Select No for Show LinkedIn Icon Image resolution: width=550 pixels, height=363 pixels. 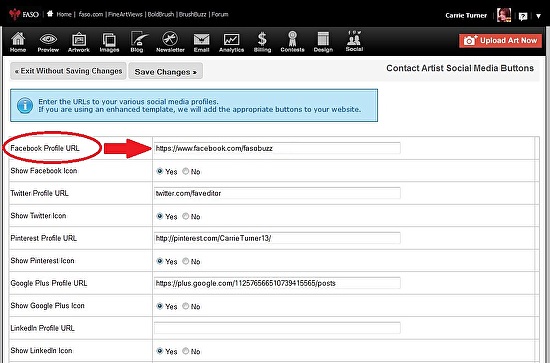[186, 351]
